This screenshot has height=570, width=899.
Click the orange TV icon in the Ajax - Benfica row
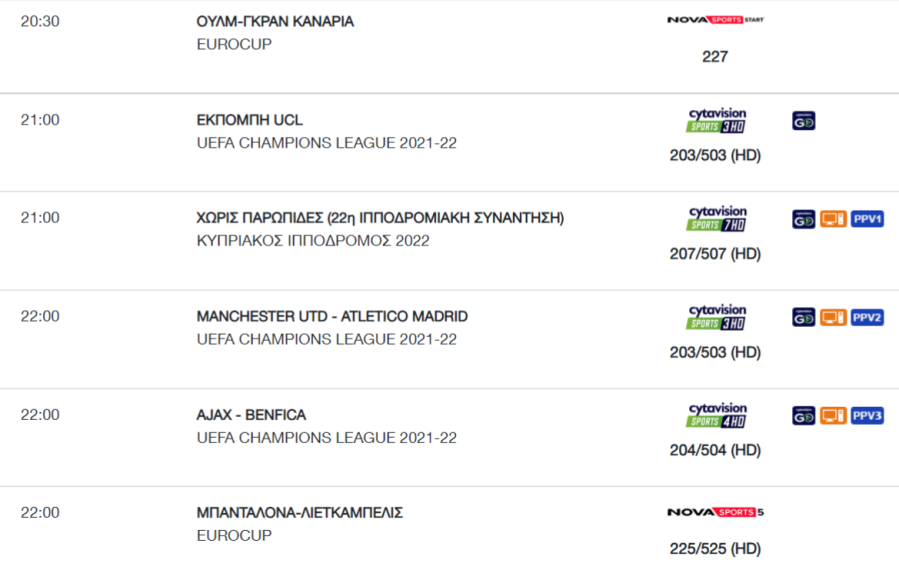point(833,415)
